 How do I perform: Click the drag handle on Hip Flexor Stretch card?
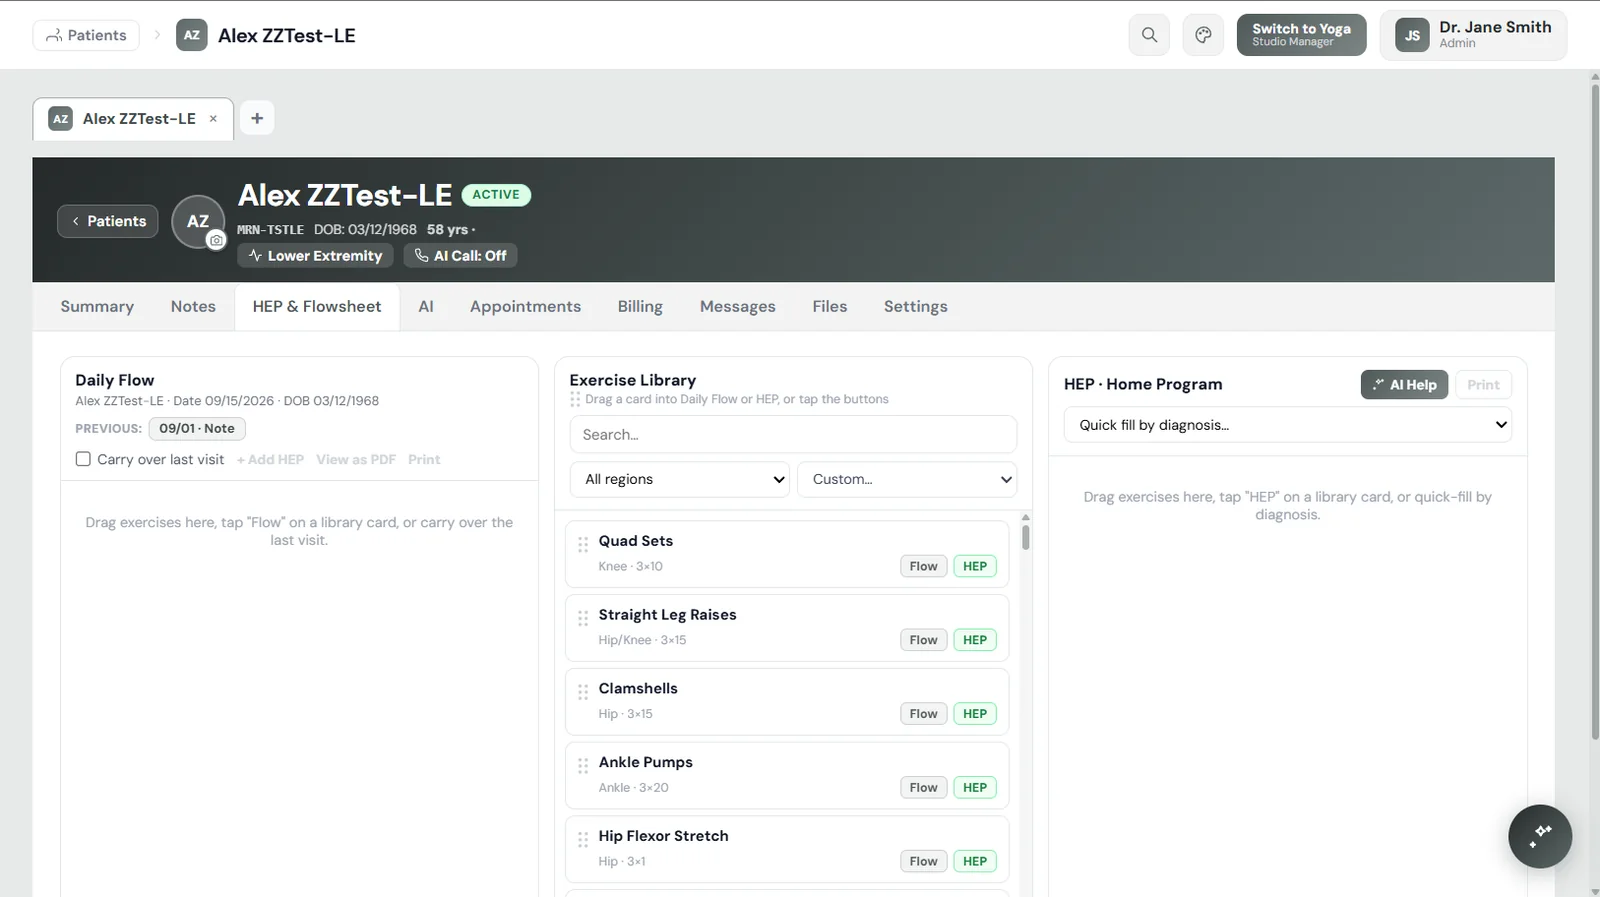(x=583, y=840)
